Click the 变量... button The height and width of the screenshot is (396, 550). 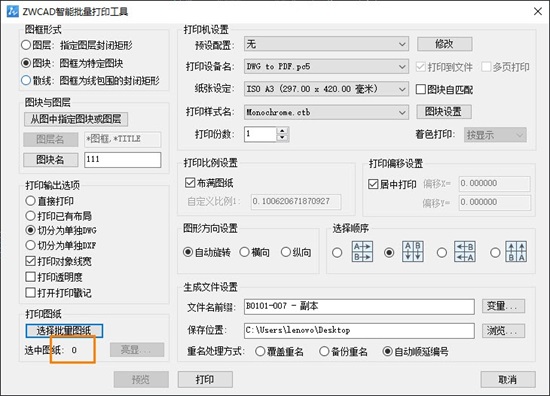coord(503,306)
